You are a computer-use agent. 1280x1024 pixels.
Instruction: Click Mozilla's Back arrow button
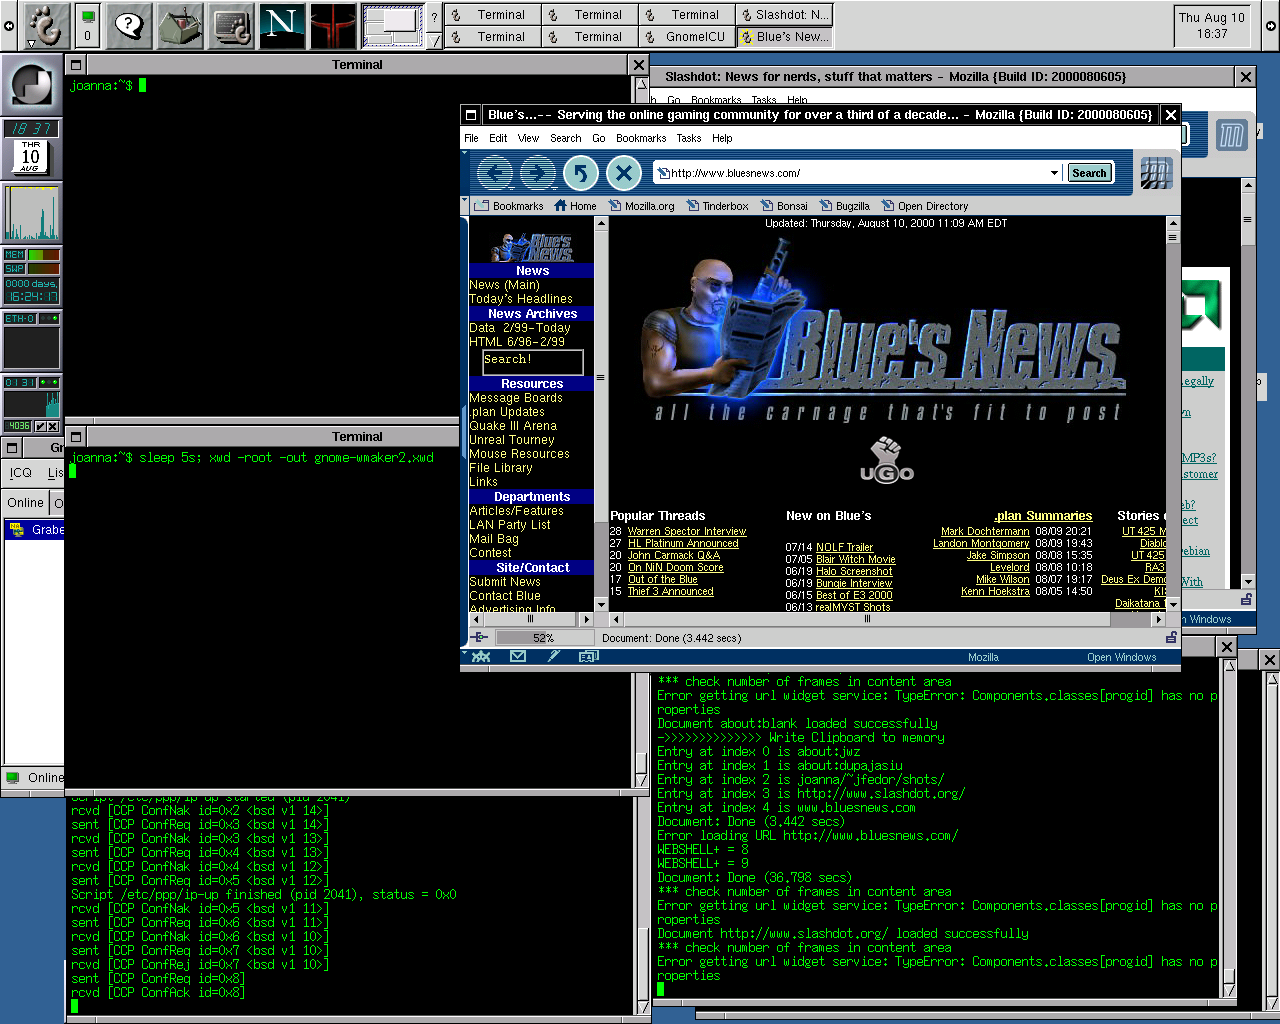495,173
